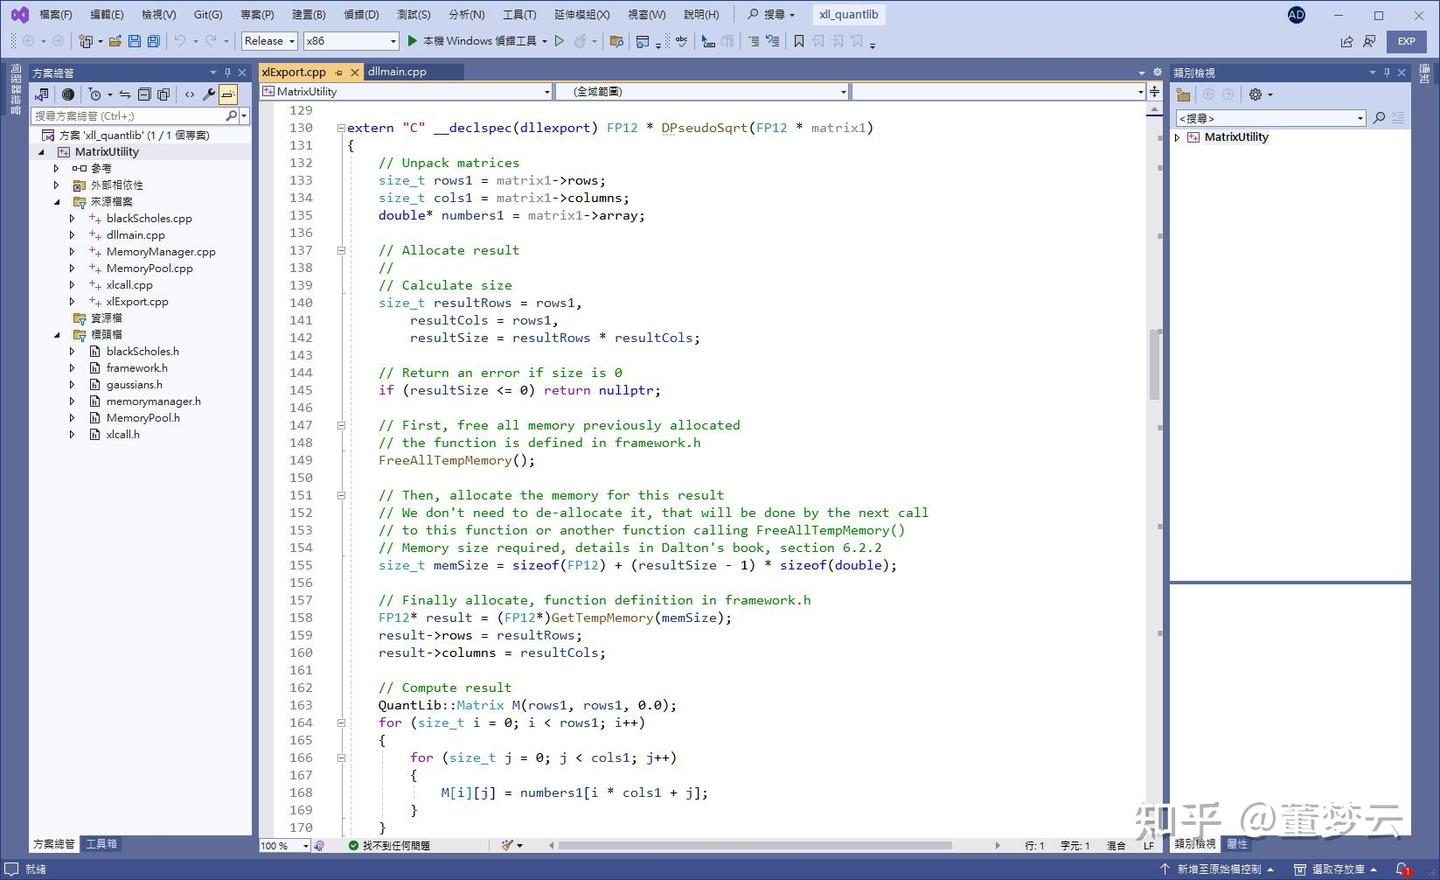Click the Save All icon in toolbar
The width and height of the screenshot is (1440, 880).
point(155,41)
